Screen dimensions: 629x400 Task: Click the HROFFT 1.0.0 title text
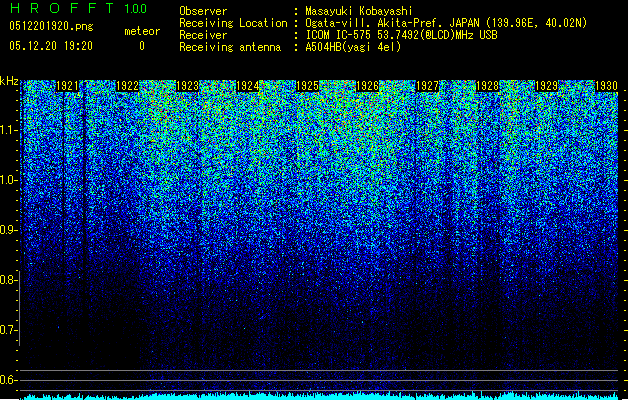click(79, 8)
